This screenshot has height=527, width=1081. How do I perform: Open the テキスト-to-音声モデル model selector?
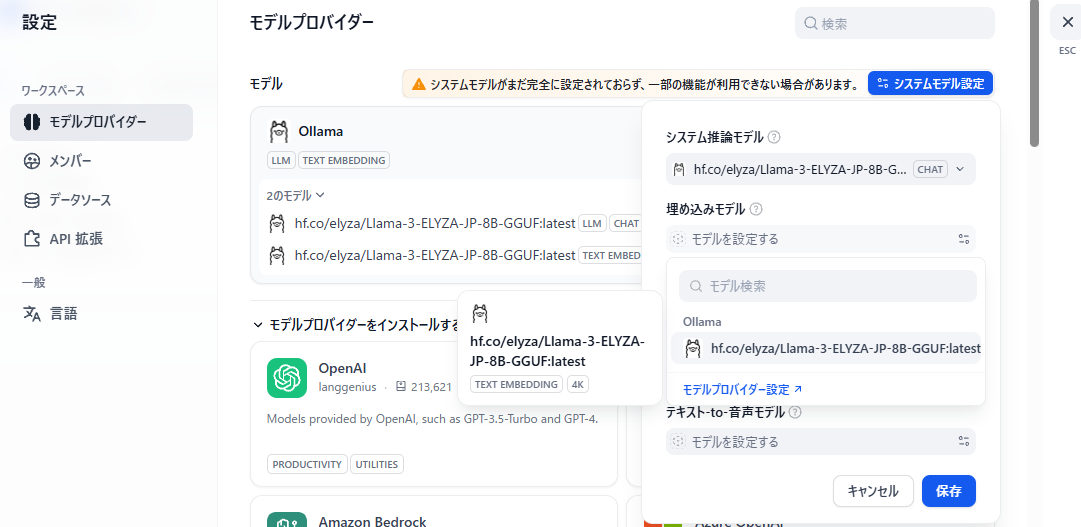(821, 441)
